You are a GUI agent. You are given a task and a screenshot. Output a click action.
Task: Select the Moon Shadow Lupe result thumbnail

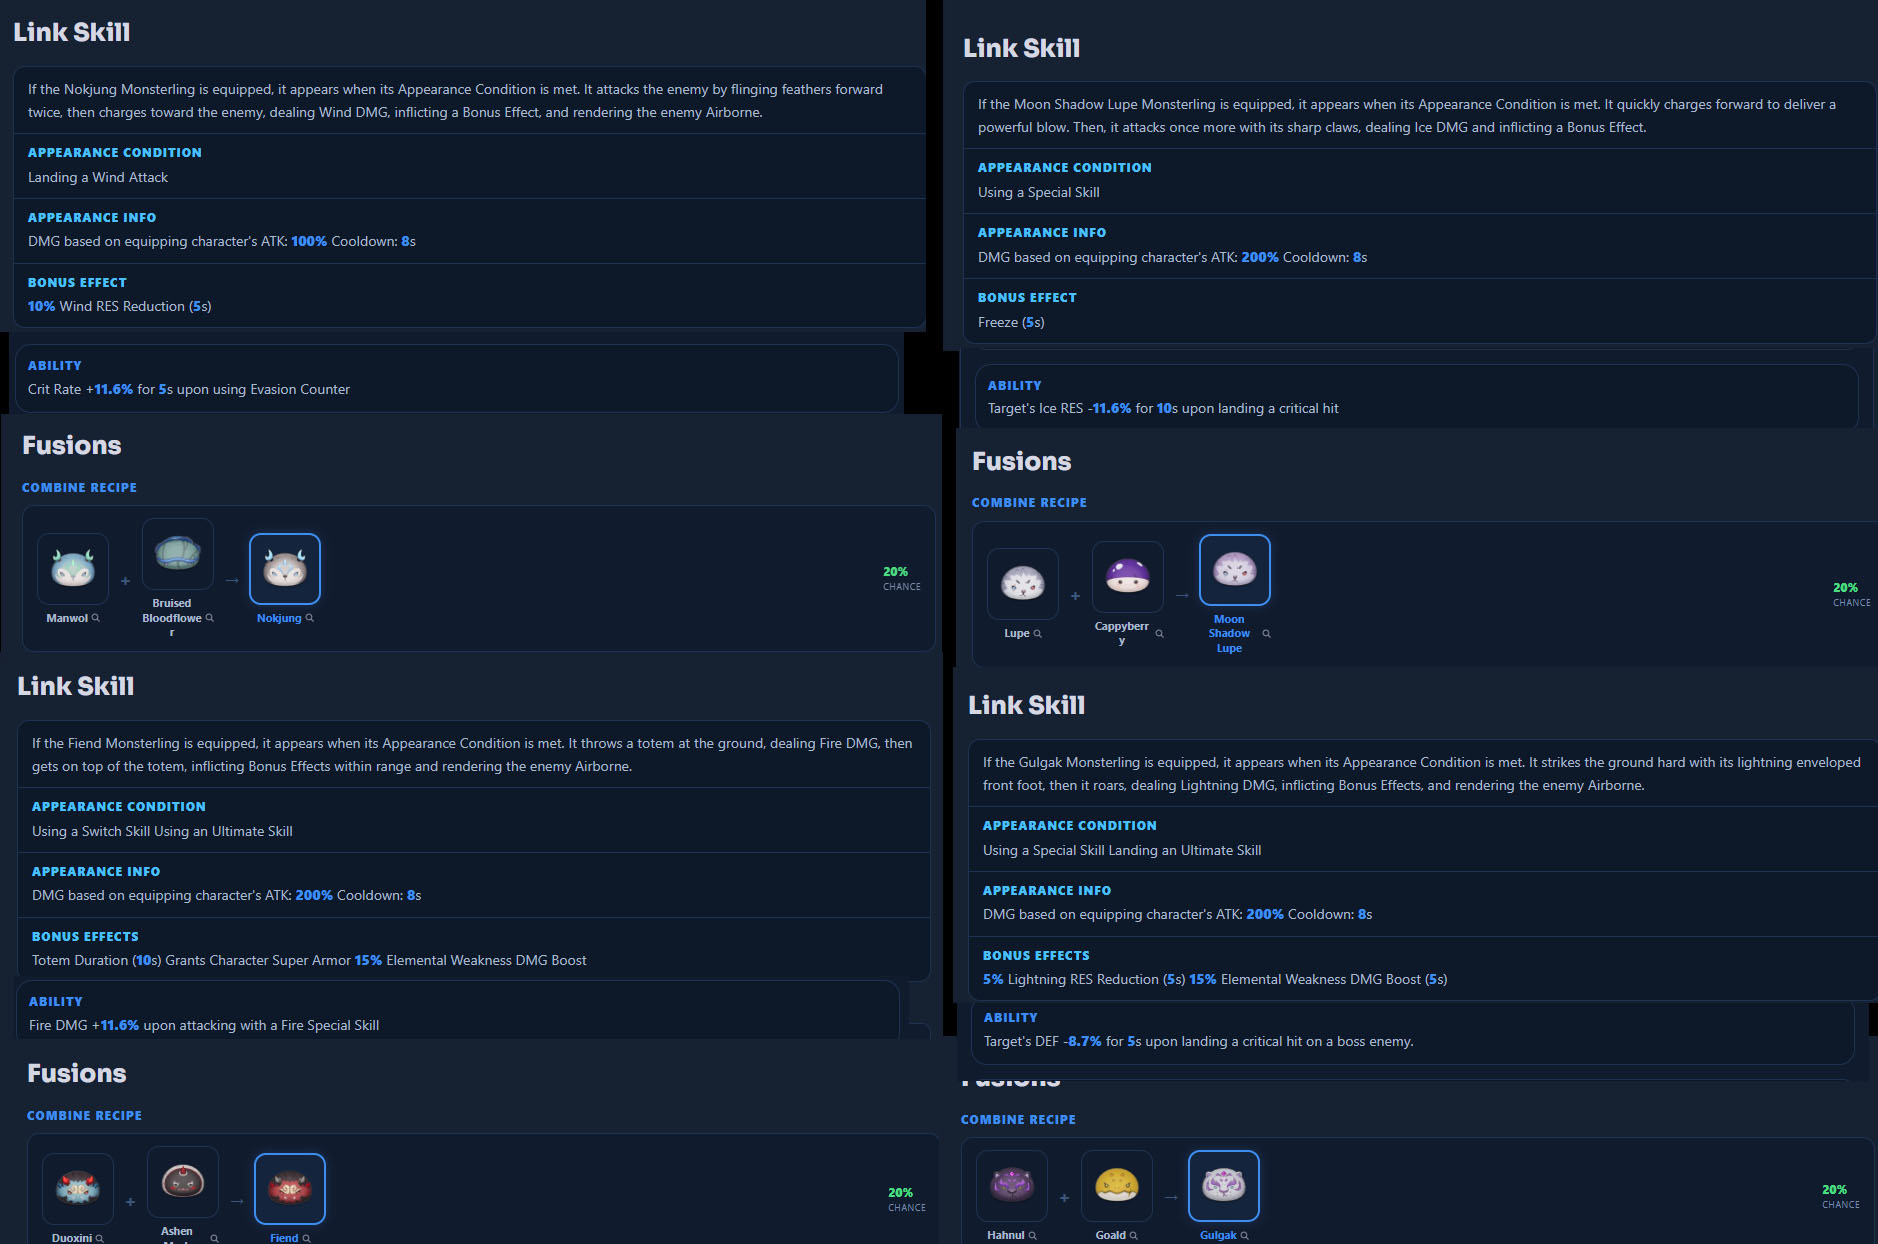[x=1235, y=569]
